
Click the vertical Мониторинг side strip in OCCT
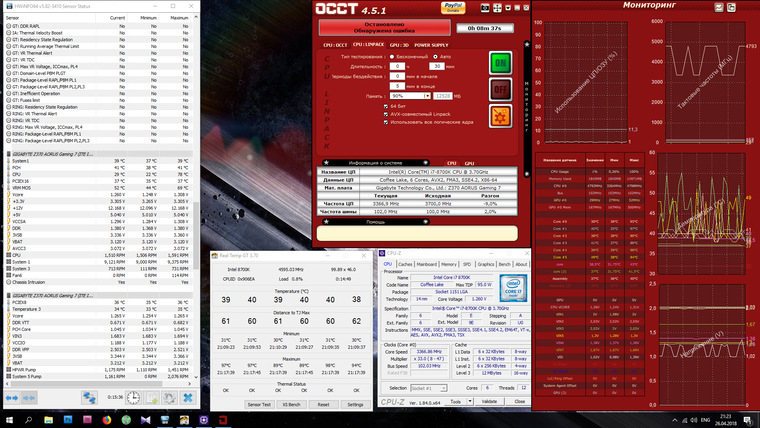click(527, 109)
